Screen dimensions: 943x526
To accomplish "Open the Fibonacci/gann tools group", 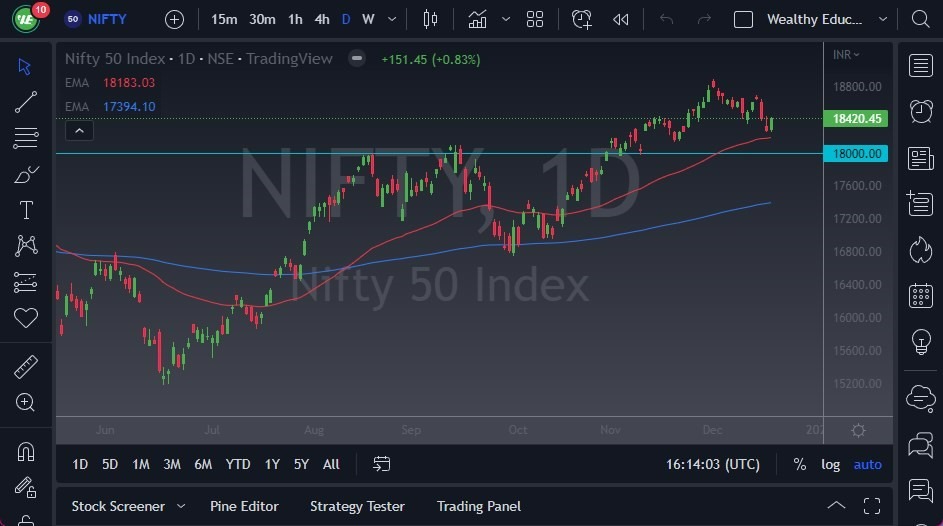I will (25, 138).
